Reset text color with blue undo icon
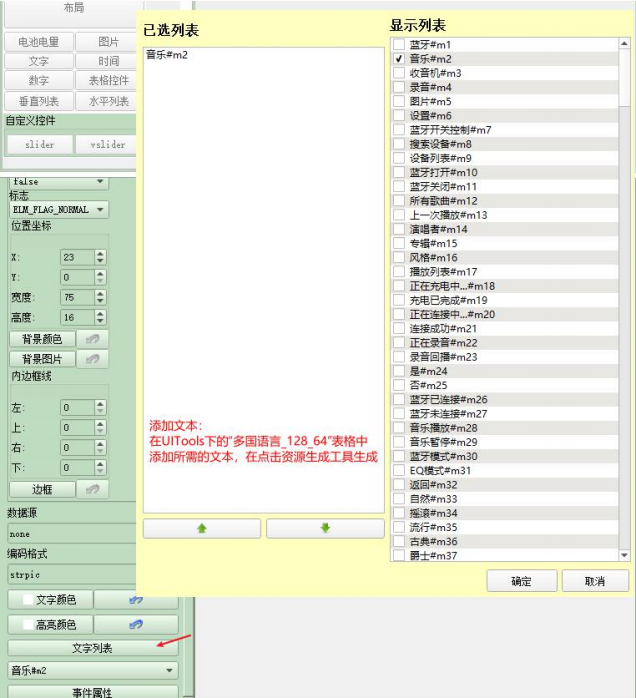The width and height of the screenshot is (636, 698). click(x=136, y=600)
